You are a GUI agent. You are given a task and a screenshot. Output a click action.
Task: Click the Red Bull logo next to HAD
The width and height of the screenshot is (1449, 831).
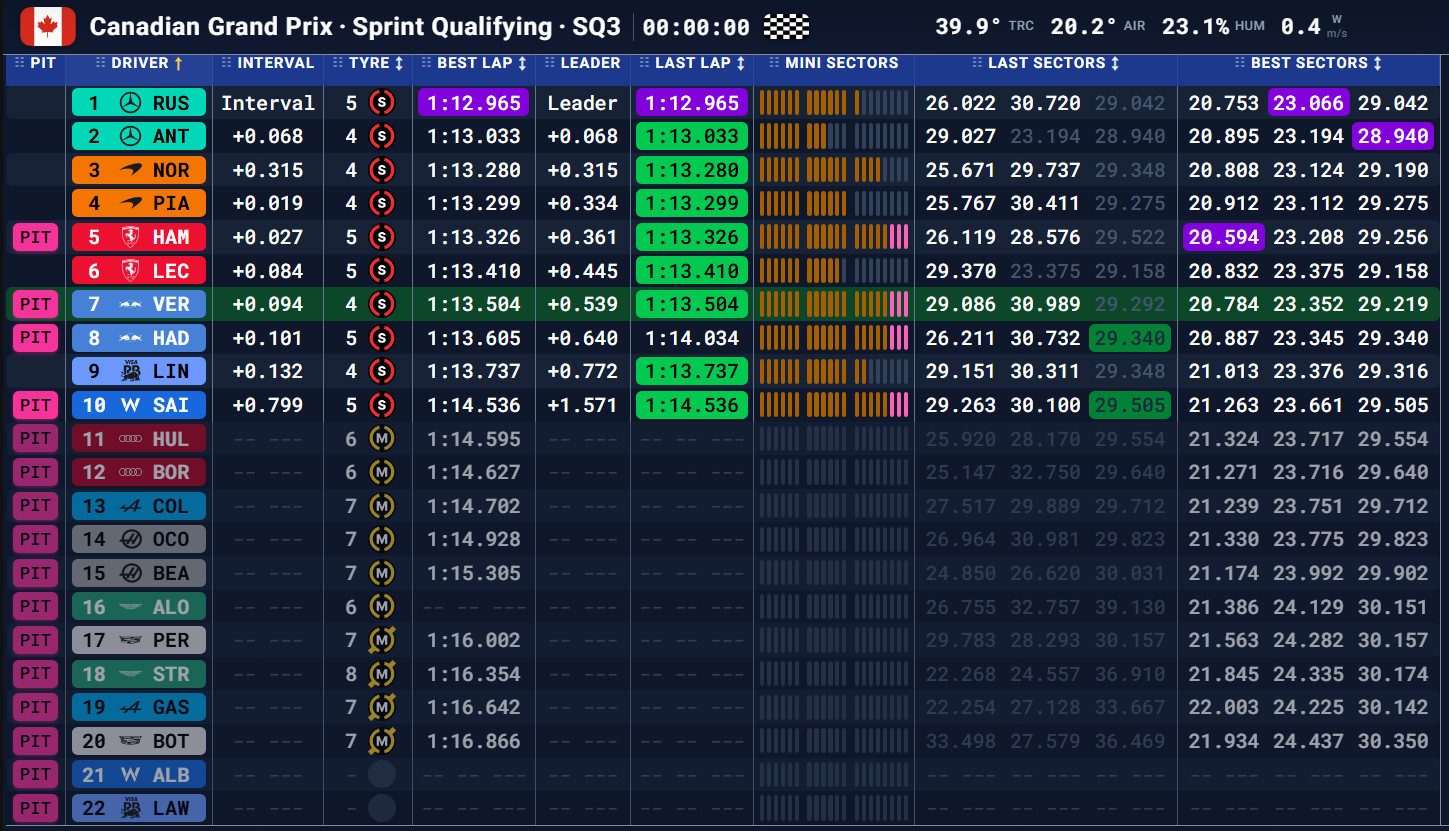(129, 338)
